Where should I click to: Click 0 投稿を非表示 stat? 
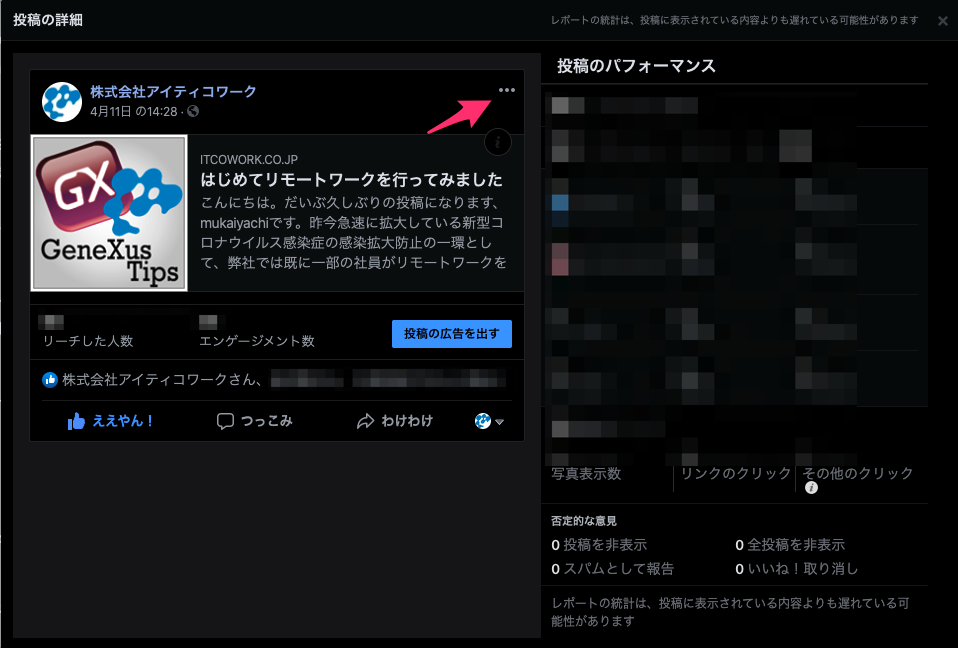click(x=599, y=545)
